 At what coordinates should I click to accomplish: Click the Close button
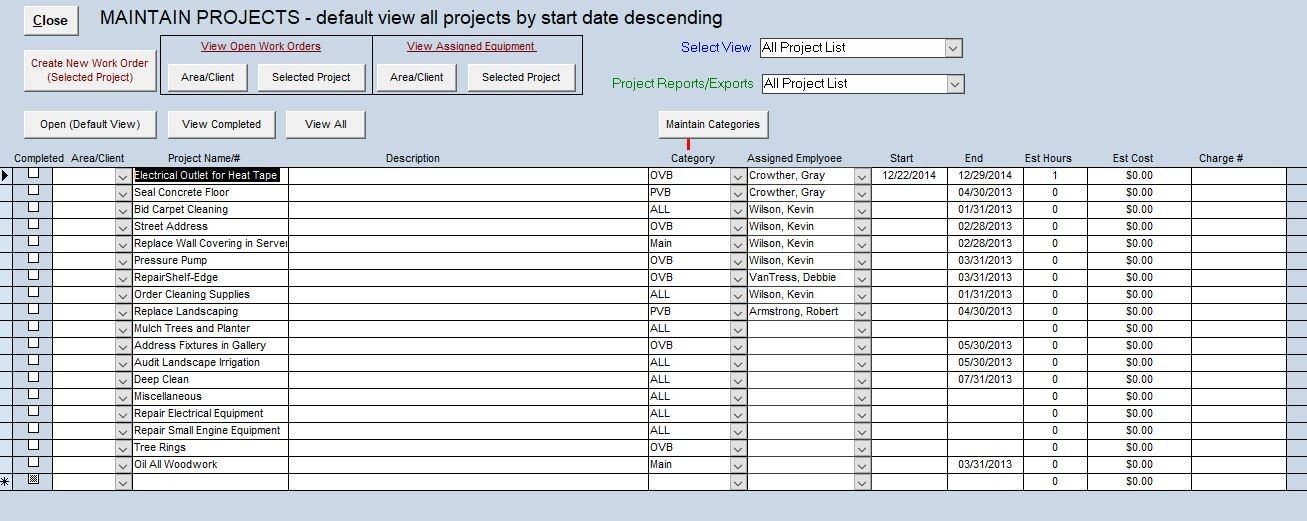tap(51, 20)
